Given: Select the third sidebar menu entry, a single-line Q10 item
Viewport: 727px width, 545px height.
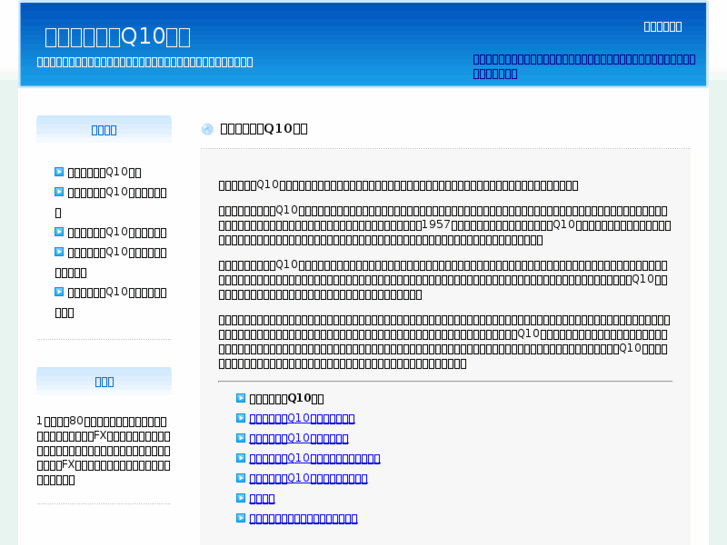Looking at the screenshot, I should pos(117,232).
